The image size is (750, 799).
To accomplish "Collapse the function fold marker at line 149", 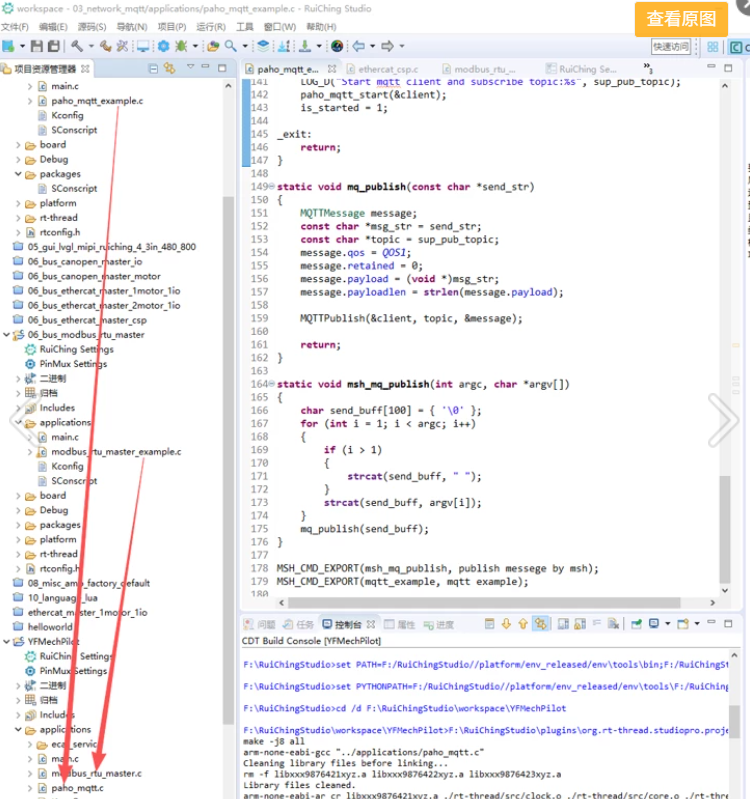I will pos(272,187).
